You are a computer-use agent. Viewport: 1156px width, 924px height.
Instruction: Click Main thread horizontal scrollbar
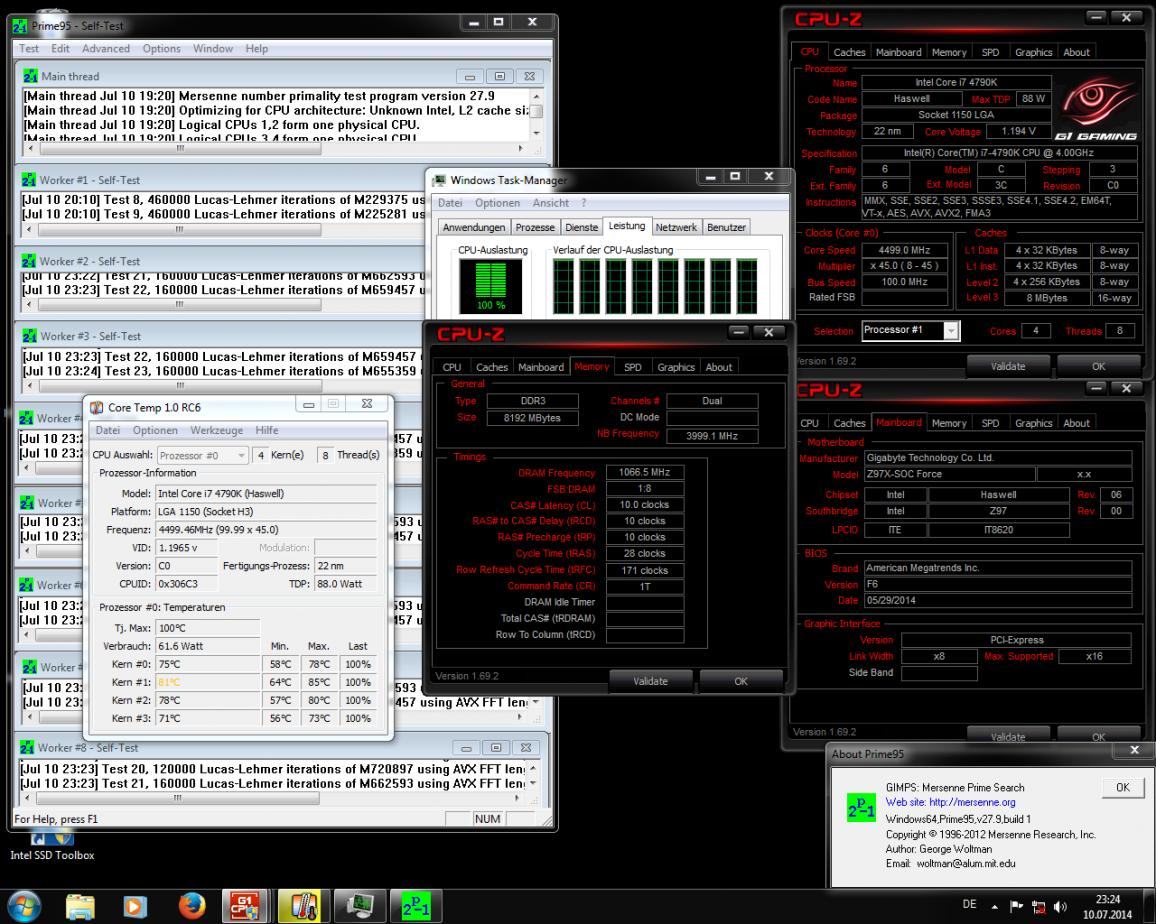click(x=274, y=148)
